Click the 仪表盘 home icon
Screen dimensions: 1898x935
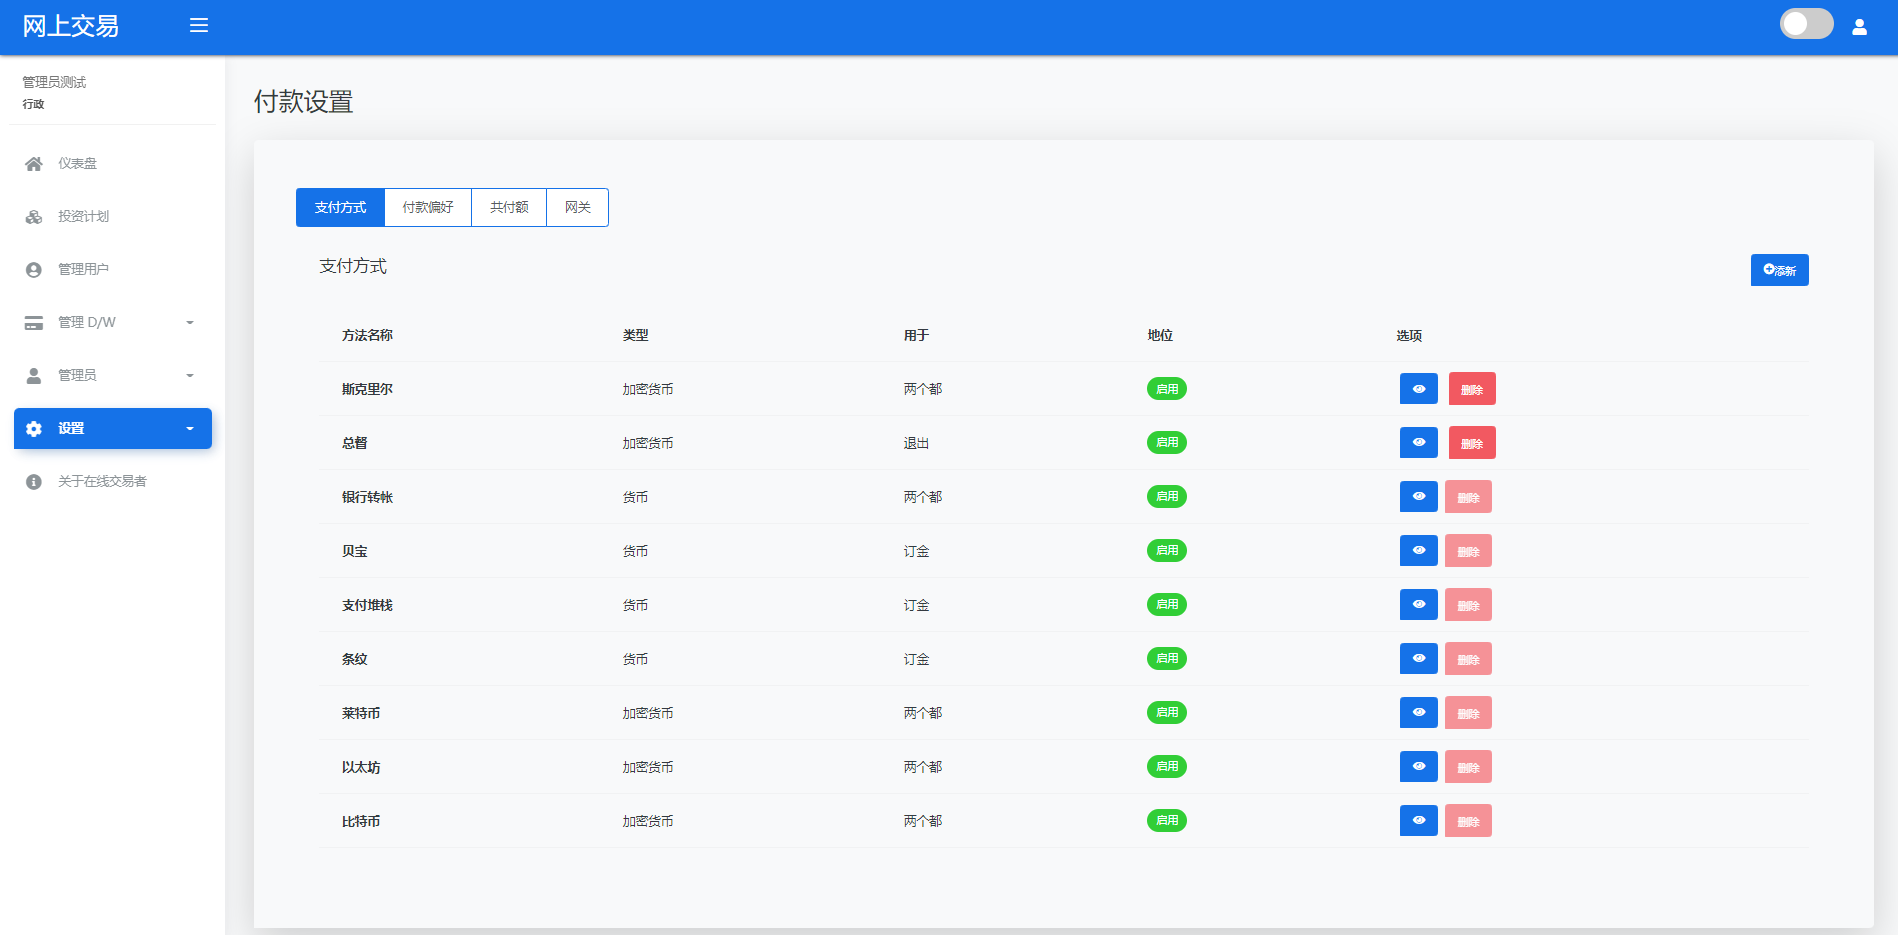pos(34,164)
